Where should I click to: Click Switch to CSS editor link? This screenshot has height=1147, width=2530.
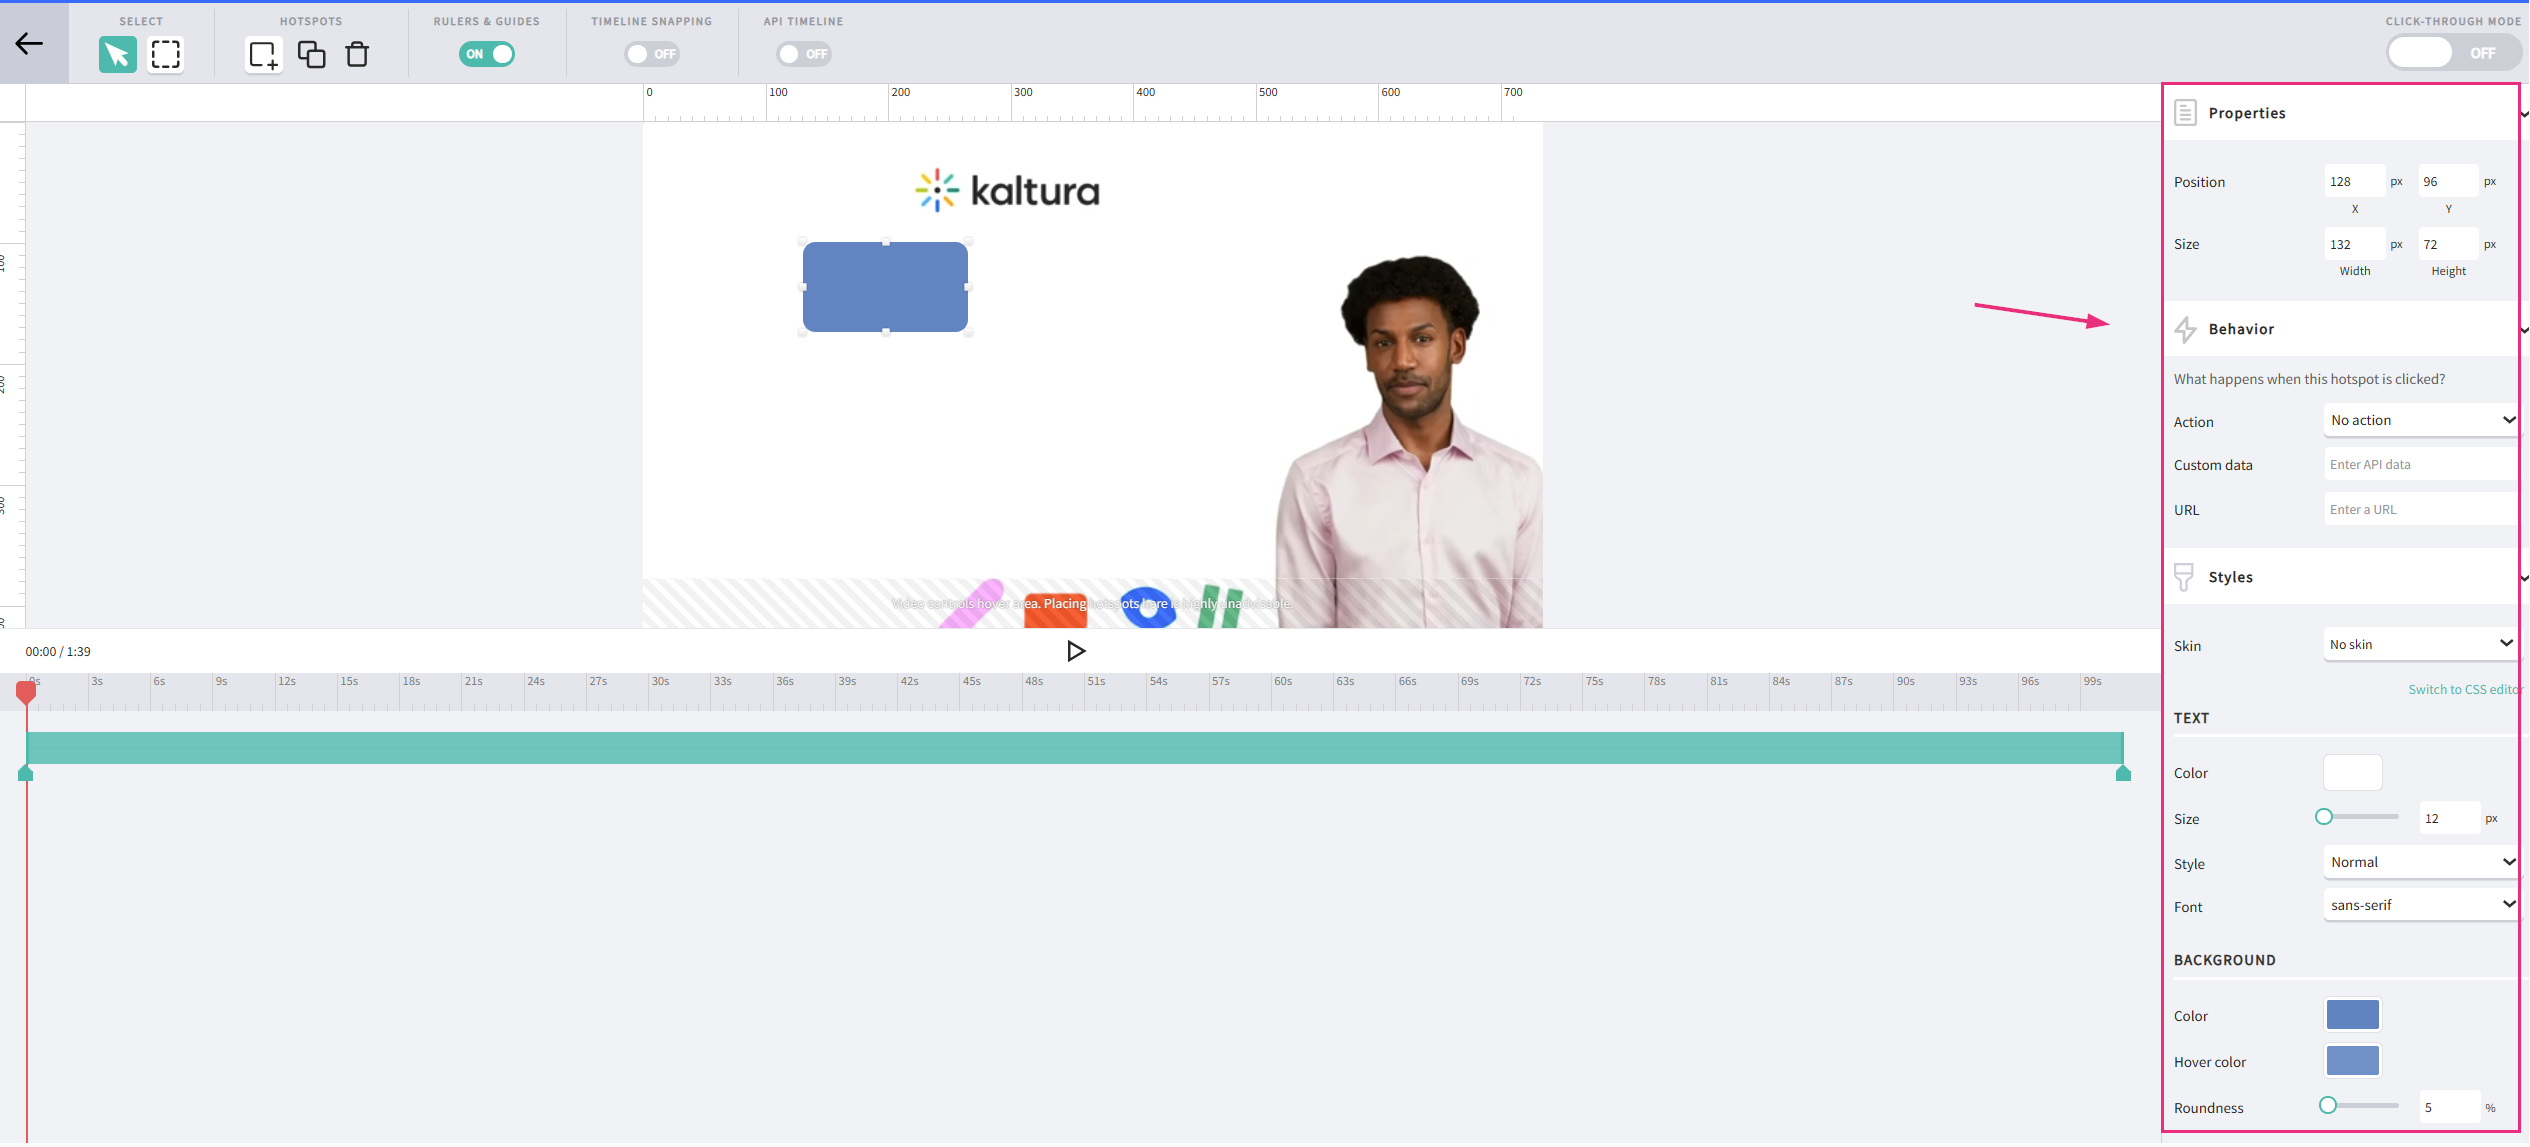coord(2464,689)
